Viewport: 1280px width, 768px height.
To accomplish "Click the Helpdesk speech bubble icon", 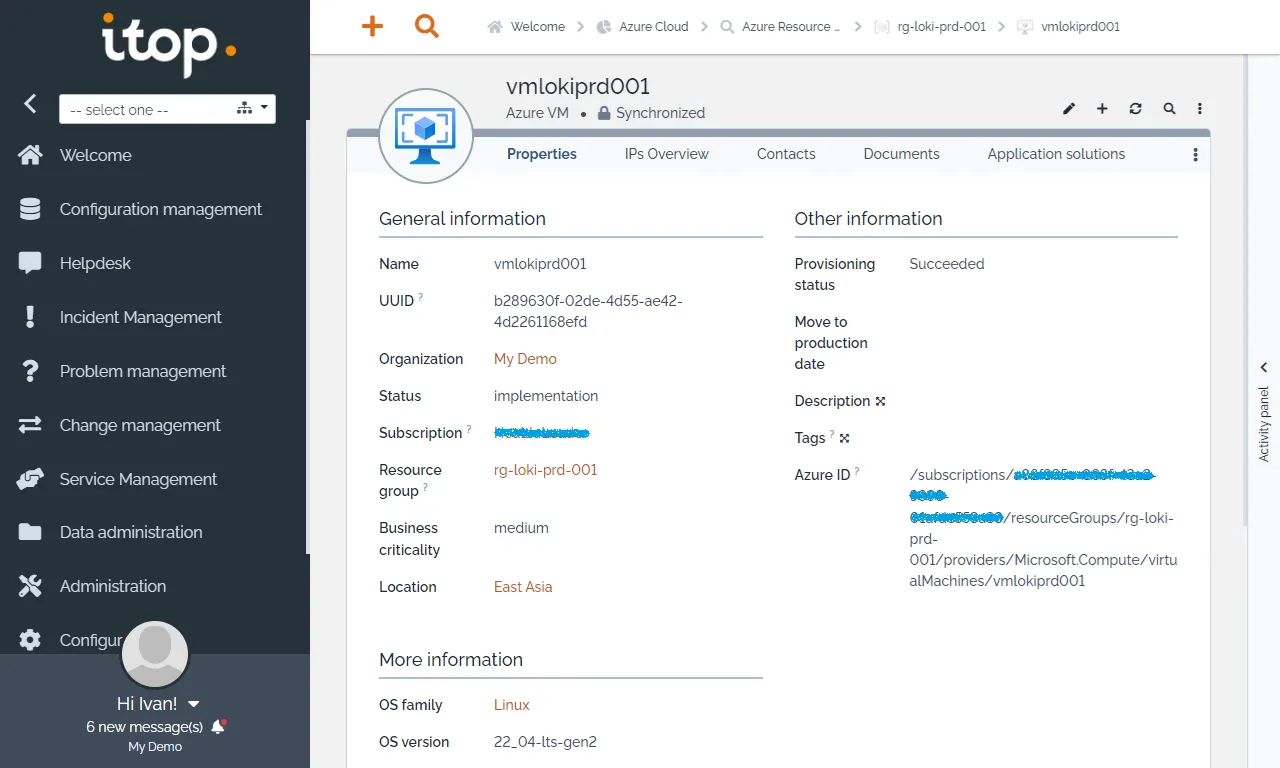I will (x=30, y=263).
